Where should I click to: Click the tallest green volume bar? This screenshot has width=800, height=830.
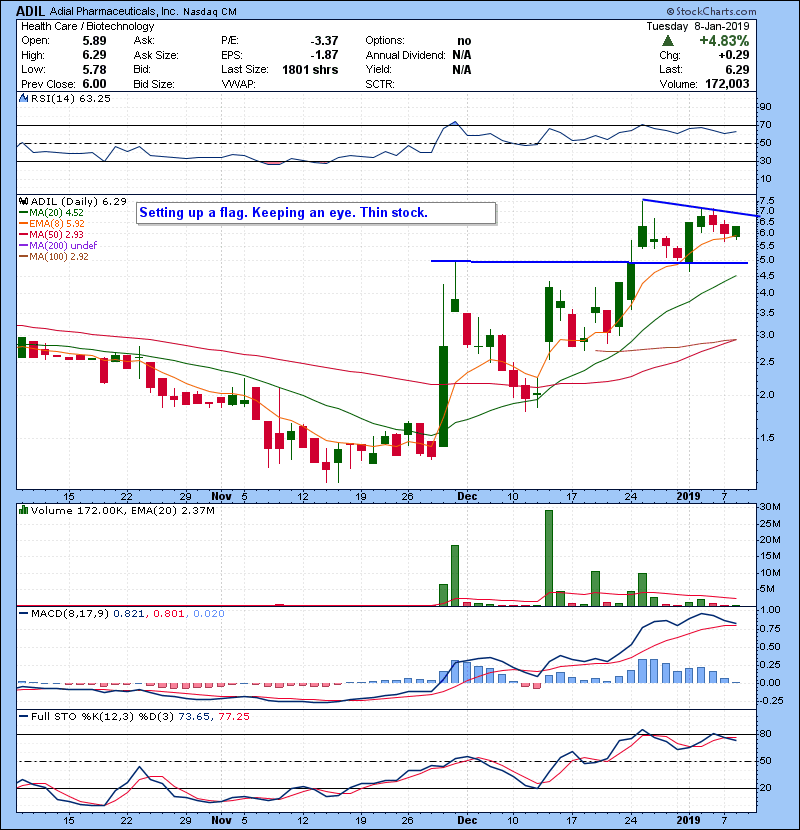point(549,558)
